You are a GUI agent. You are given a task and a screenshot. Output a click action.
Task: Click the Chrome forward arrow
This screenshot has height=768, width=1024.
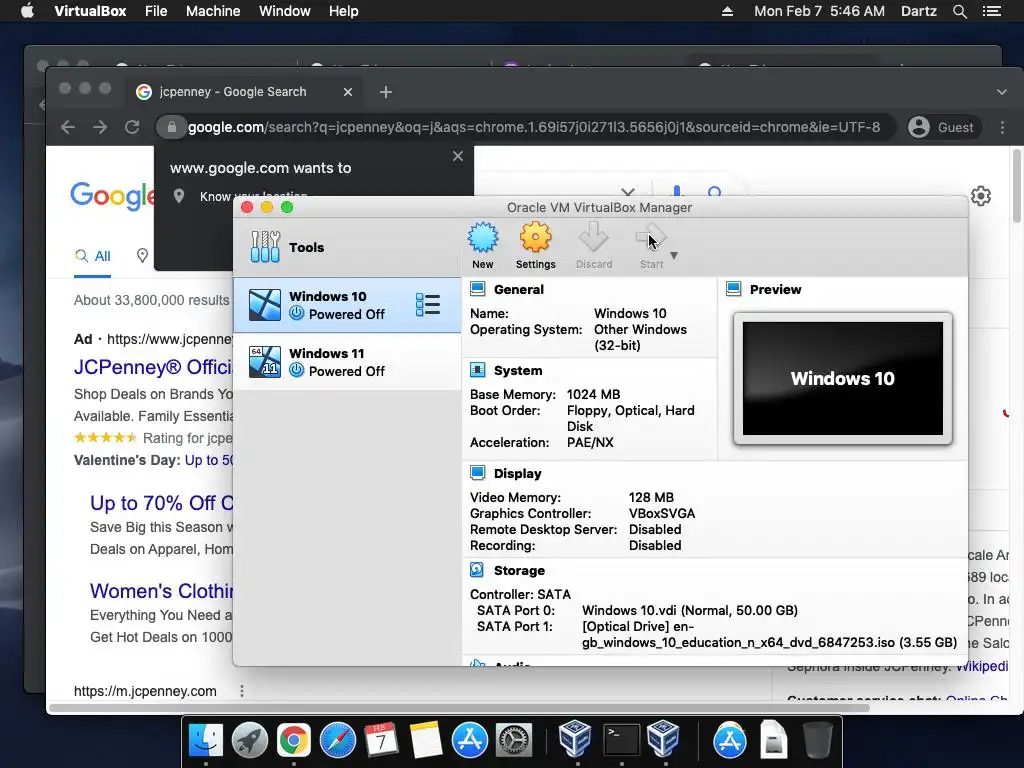[100, 127]
